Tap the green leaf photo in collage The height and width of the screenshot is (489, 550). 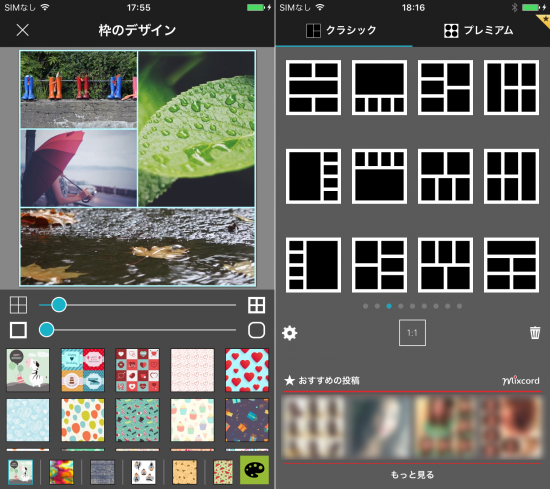pyautogui.click(x=196, y=129)
